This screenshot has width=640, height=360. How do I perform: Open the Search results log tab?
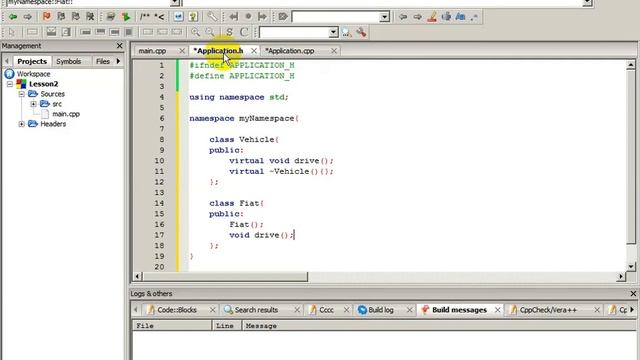pos(256,310)
